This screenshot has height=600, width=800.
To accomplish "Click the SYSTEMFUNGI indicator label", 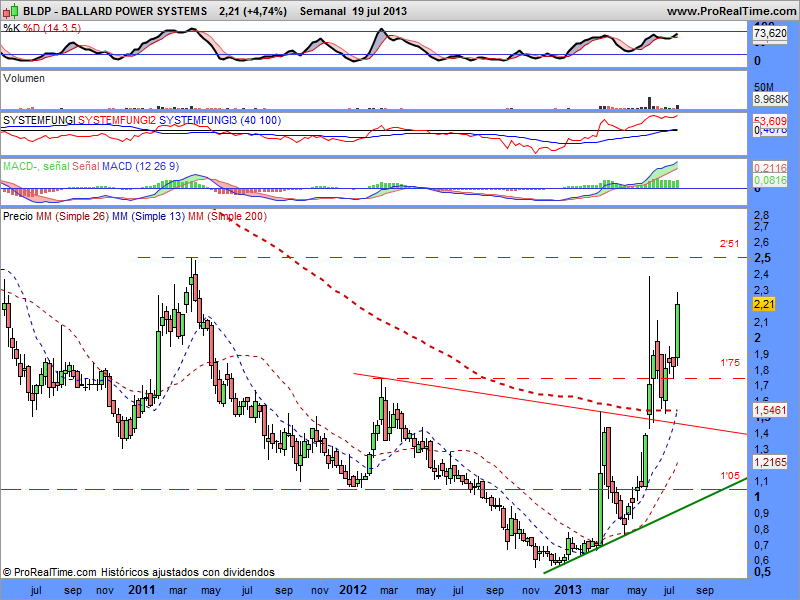I will click(x=39, y=120).
